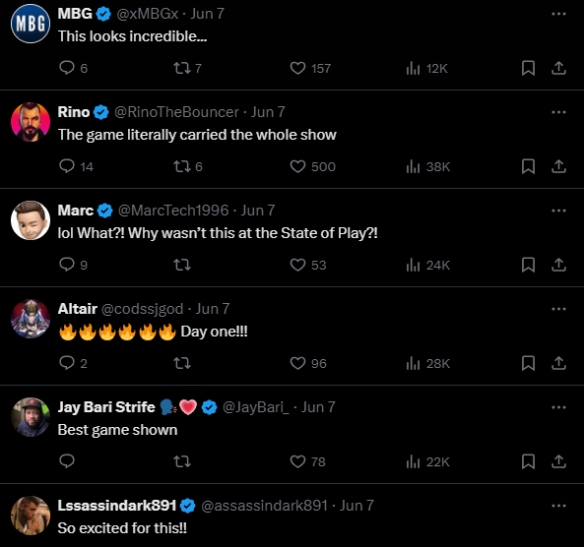This screenshot has height=547, width=584.
Task: Reply to Altair's tweet with 2 replies
Action: 73,363
